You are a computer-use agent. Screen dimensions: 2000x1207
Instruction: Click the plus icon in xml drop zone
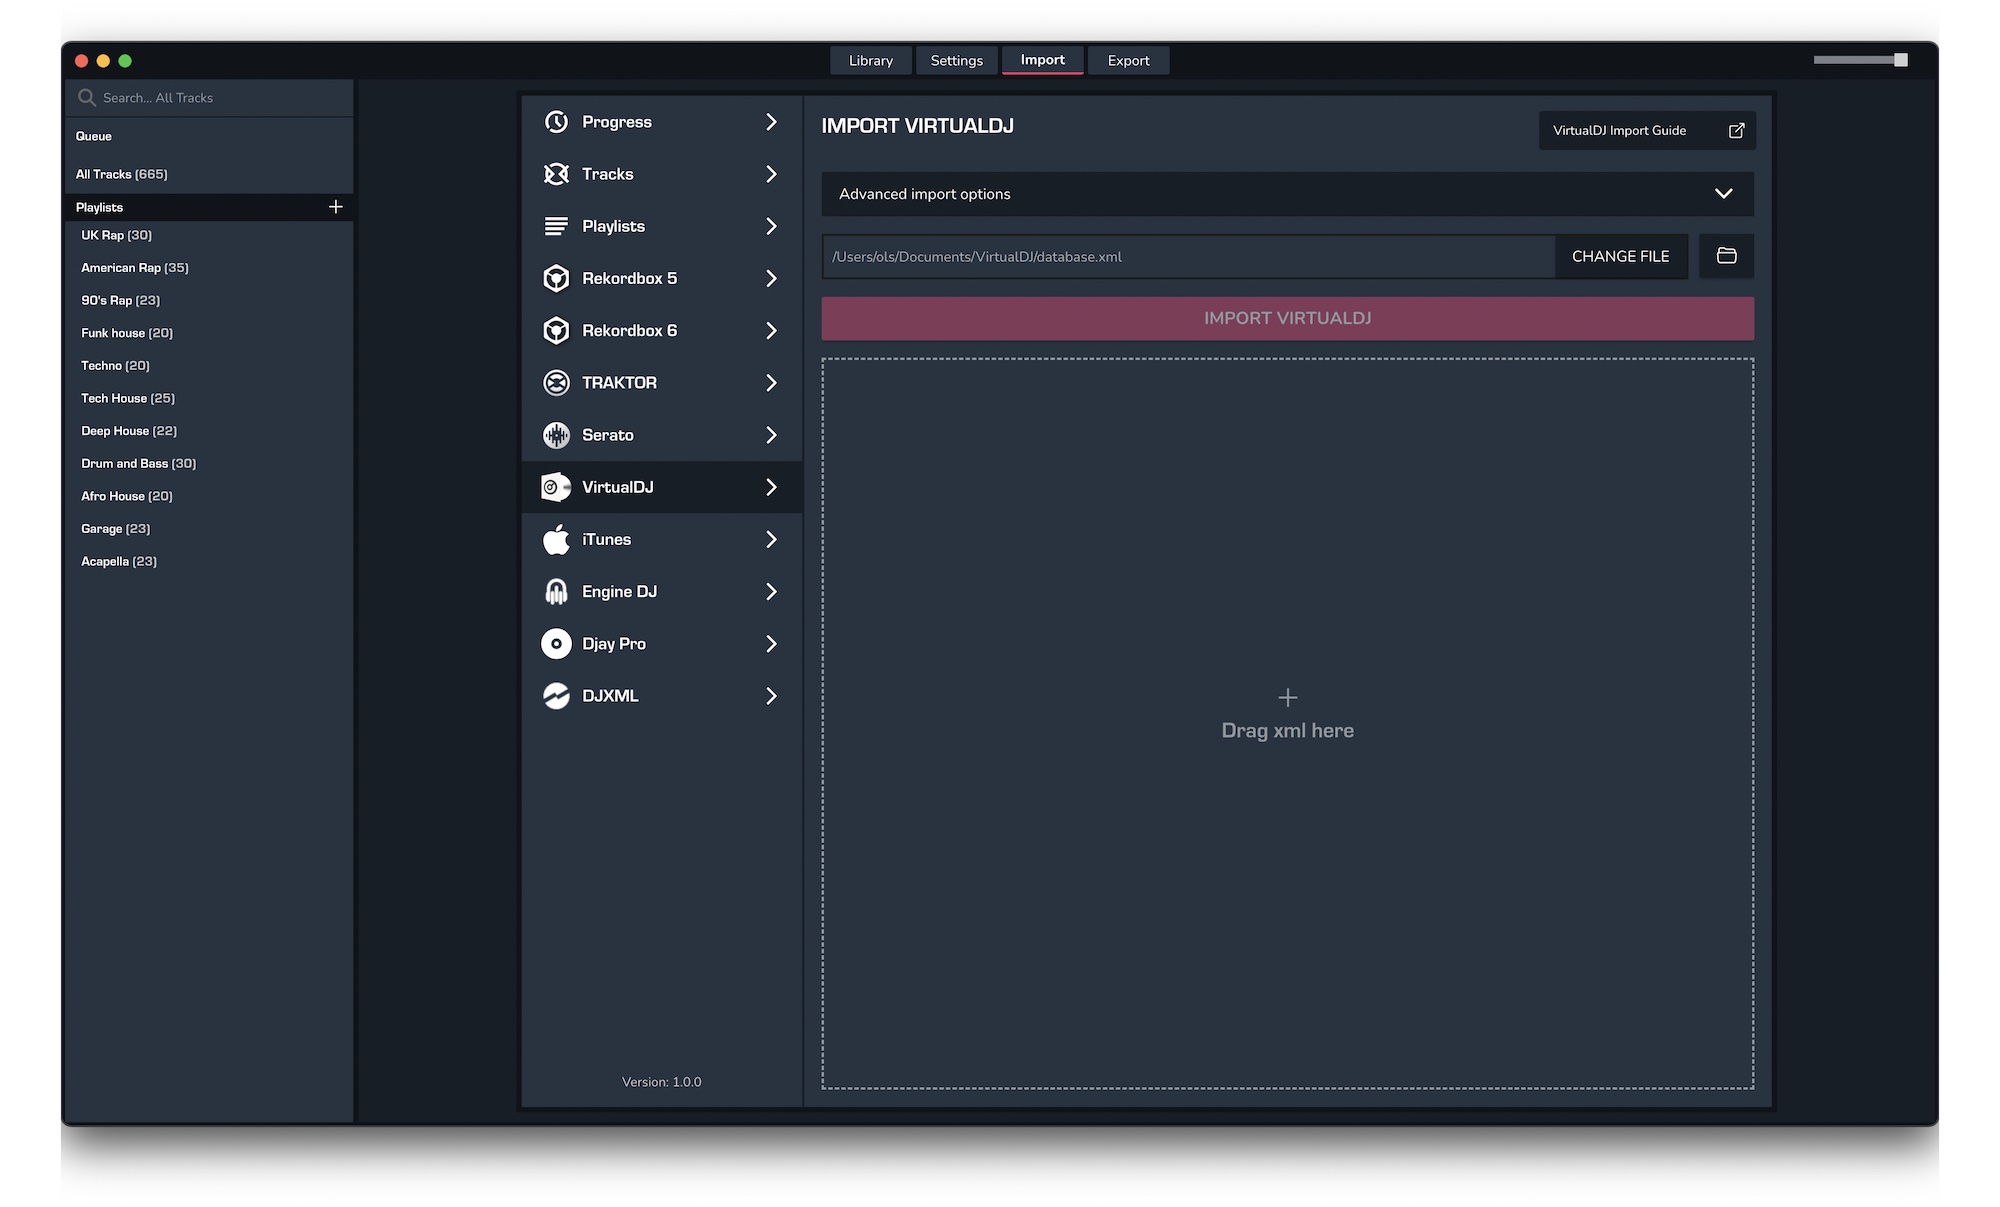click(x=1288, y=697)
